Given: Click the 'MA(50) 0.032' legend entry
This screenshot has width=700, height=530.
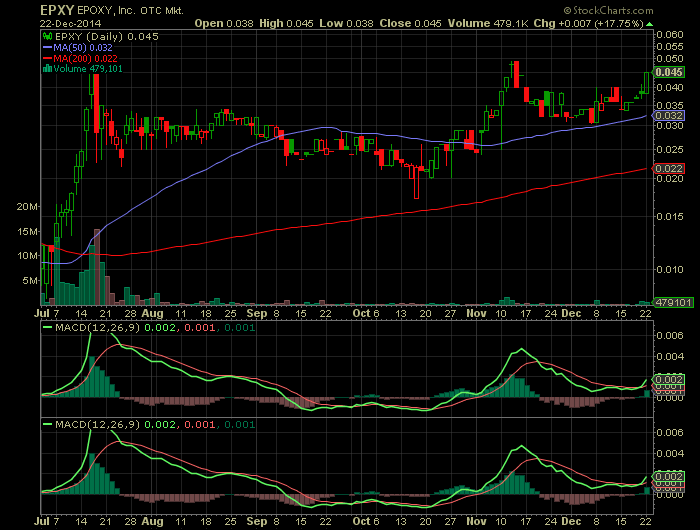Looking at the screenshot, I should (83, 47).
